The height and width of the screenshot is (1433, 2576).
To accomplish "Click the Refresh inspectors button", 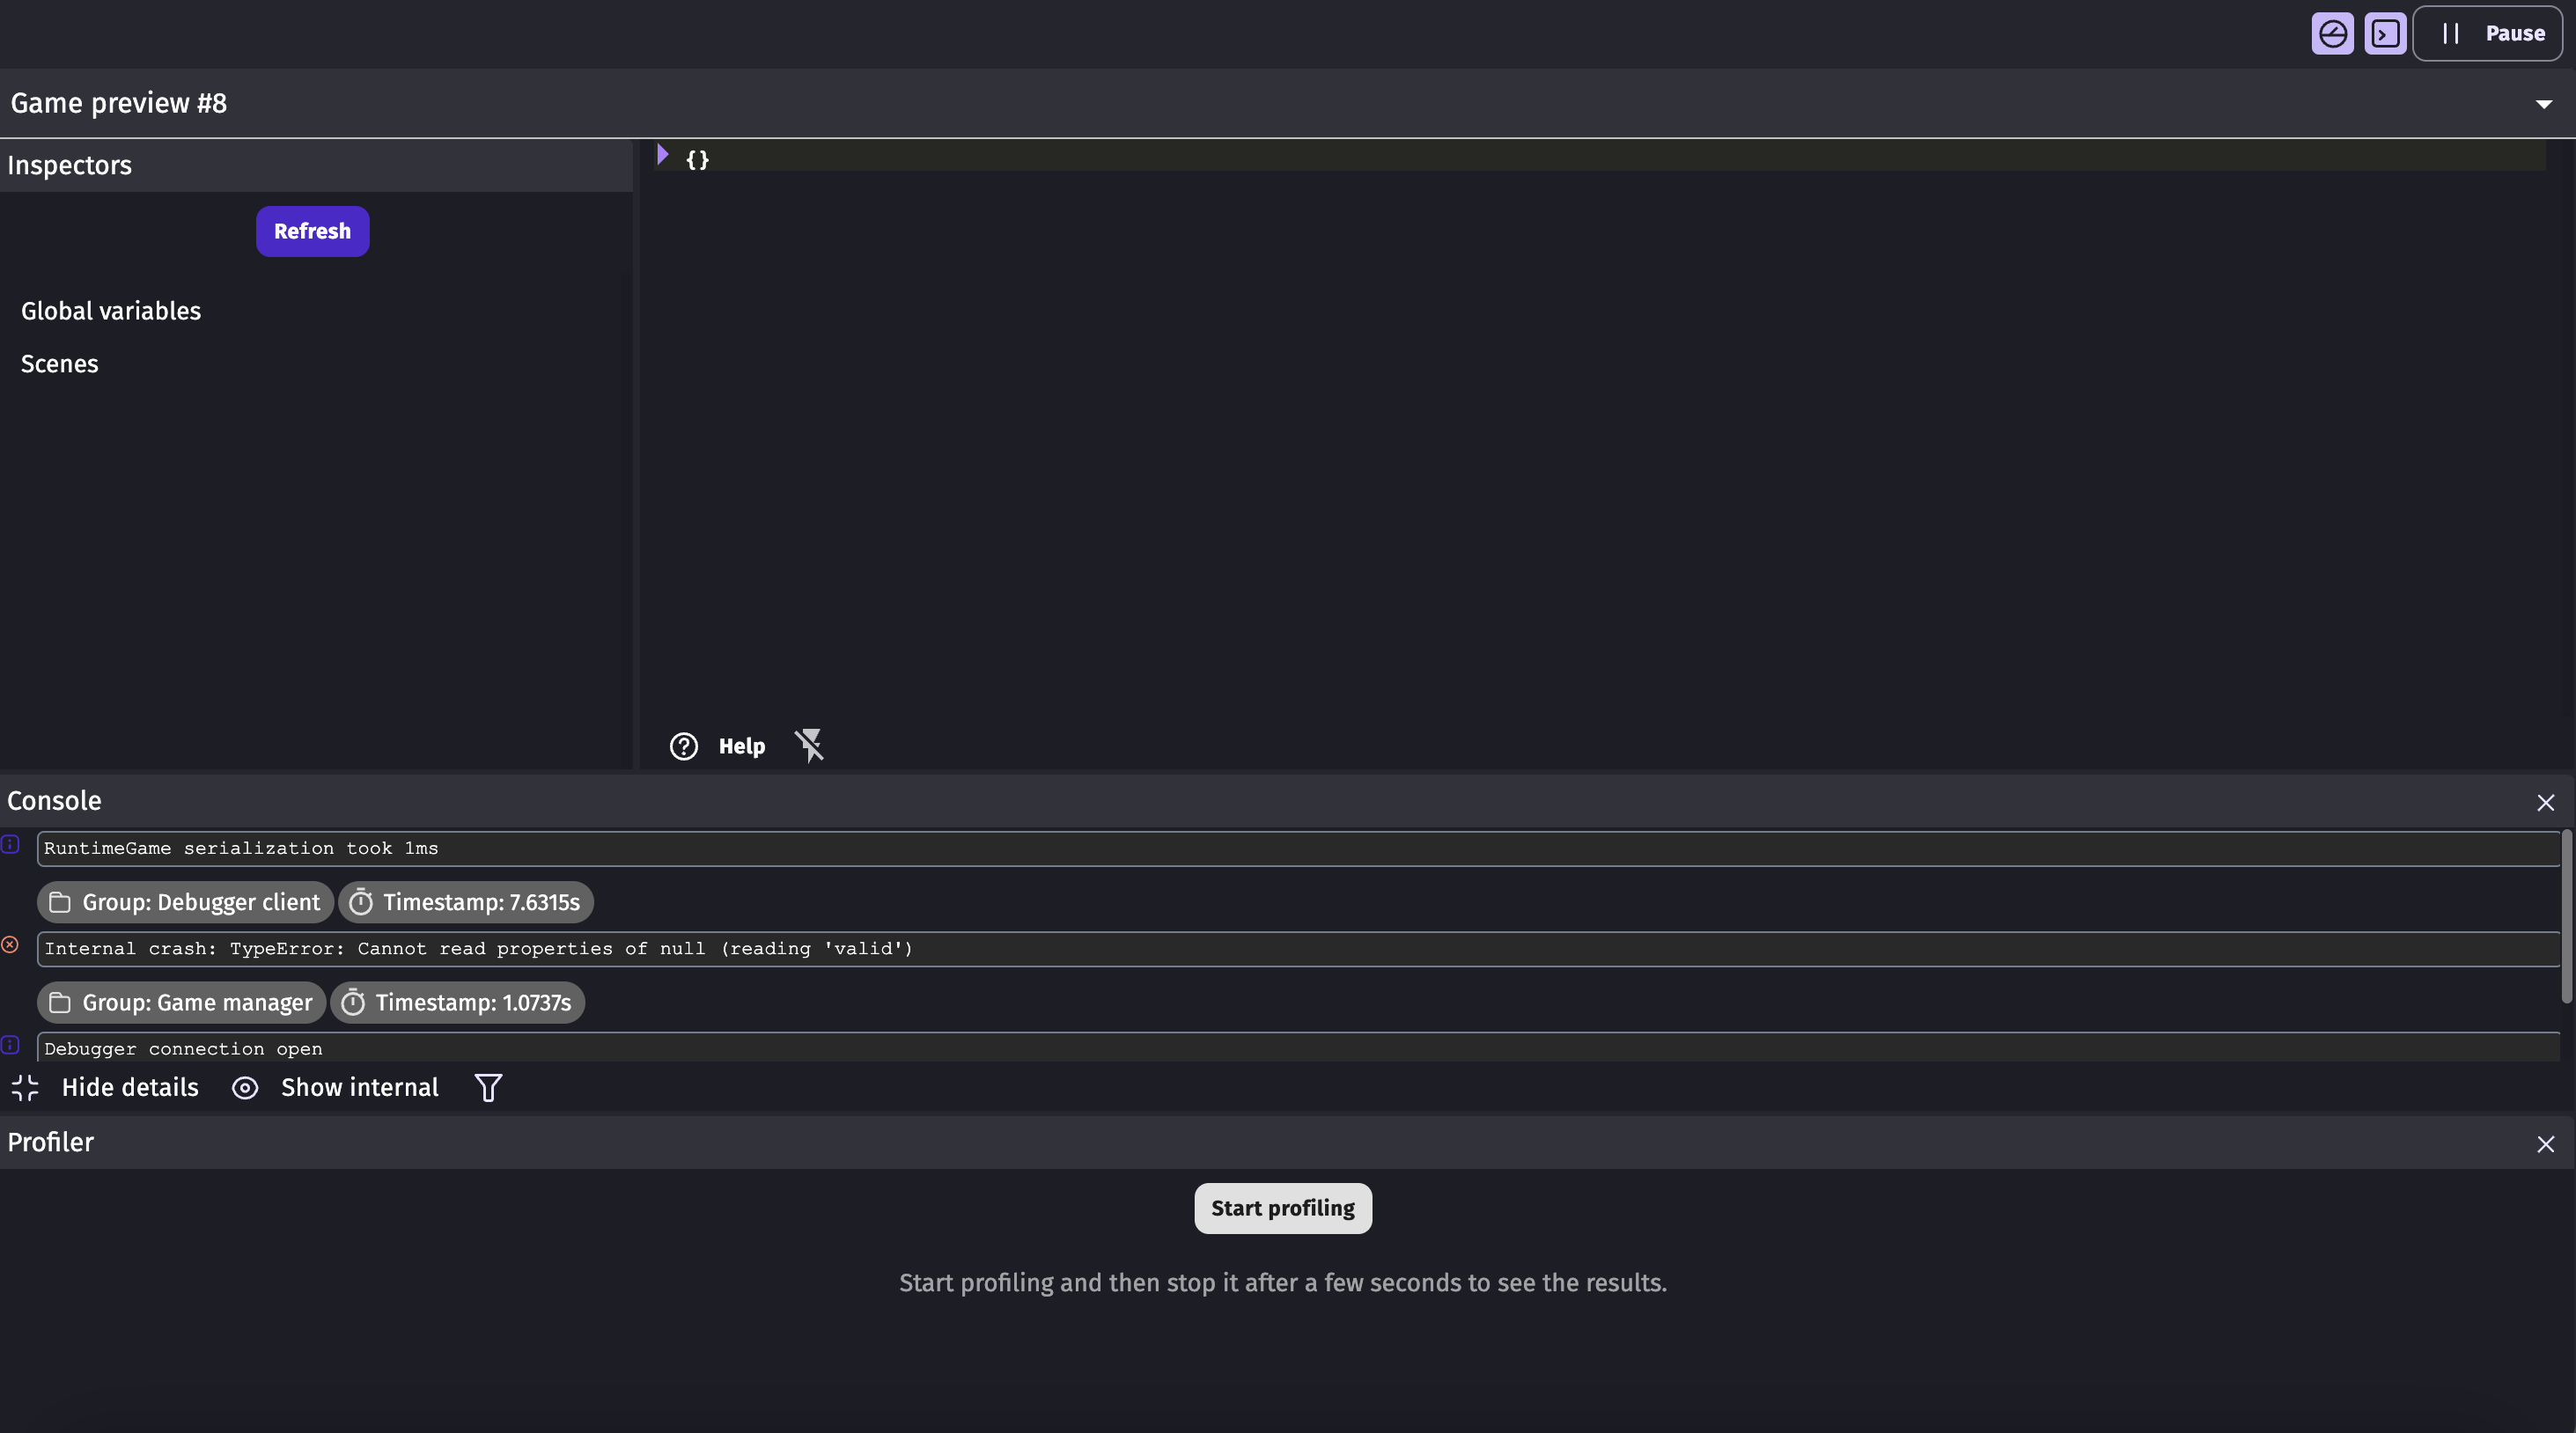I will coord(312,231).
